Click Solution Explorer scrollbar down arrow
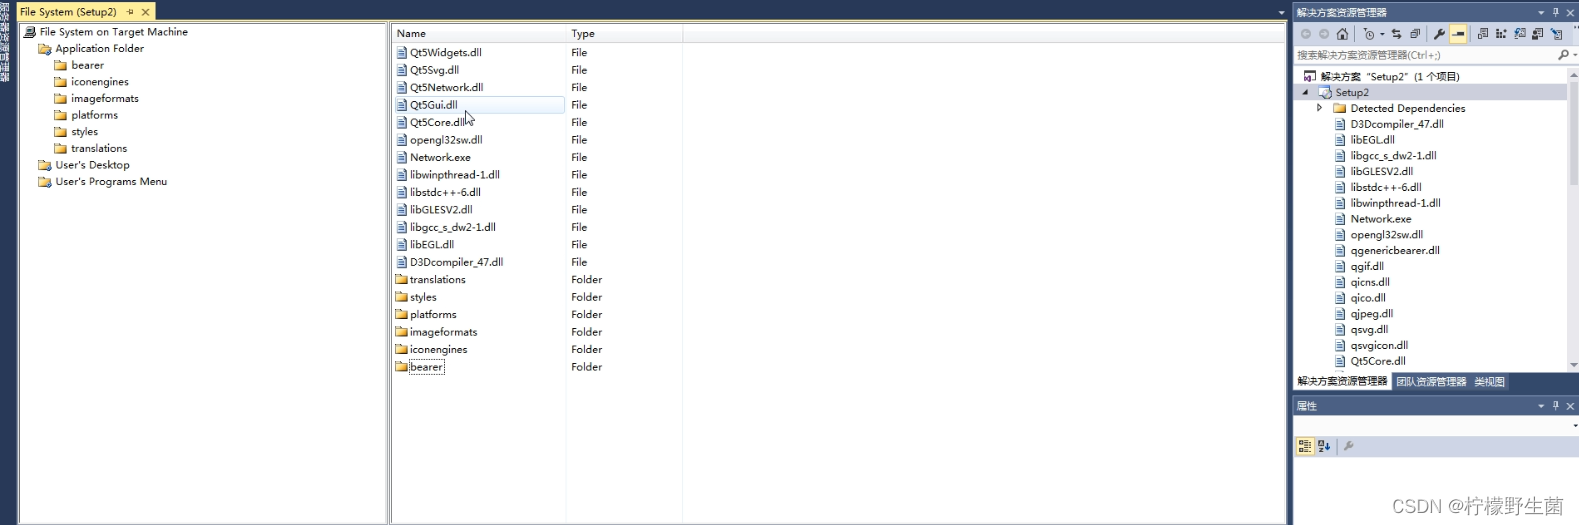The width and height of the screenshot is (1579, 525). [x=1574, y=365]
